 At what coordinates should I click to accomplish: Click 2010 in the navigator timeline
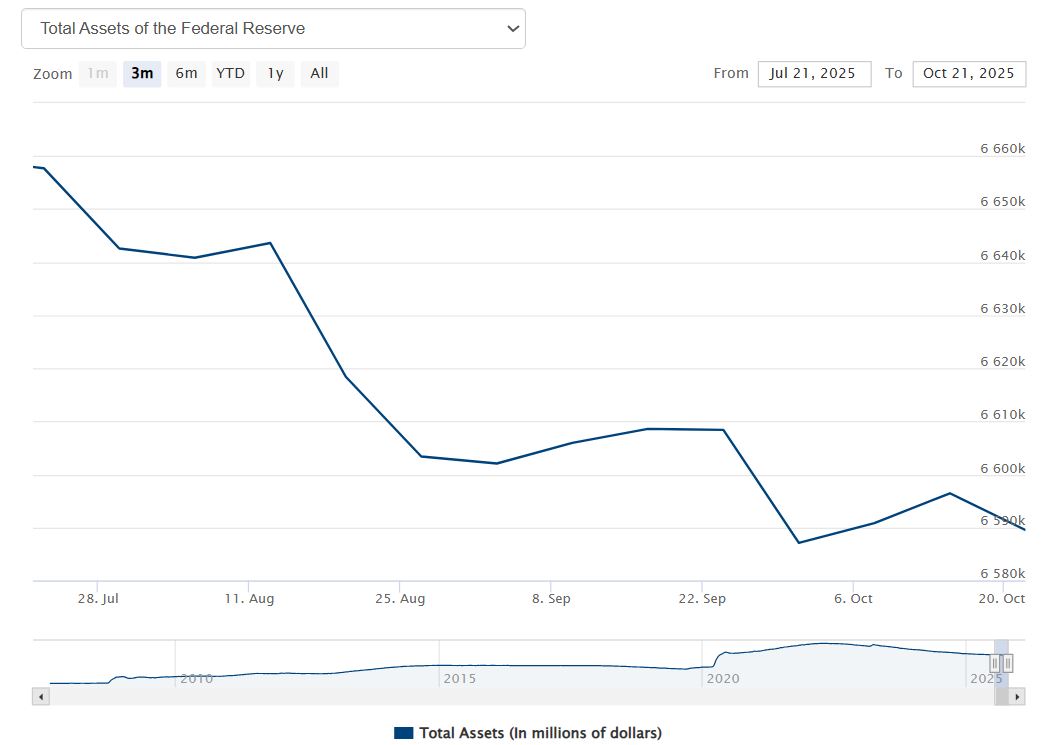[x=196, y=678]
